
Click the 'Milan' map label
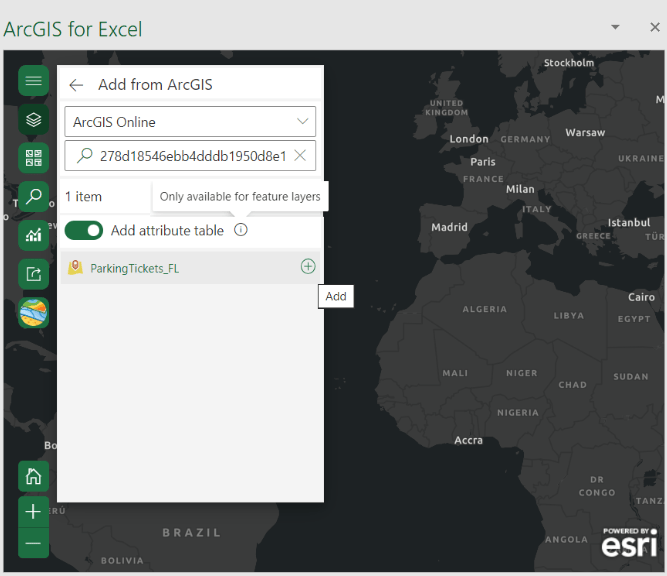click(x=520, y=189)
